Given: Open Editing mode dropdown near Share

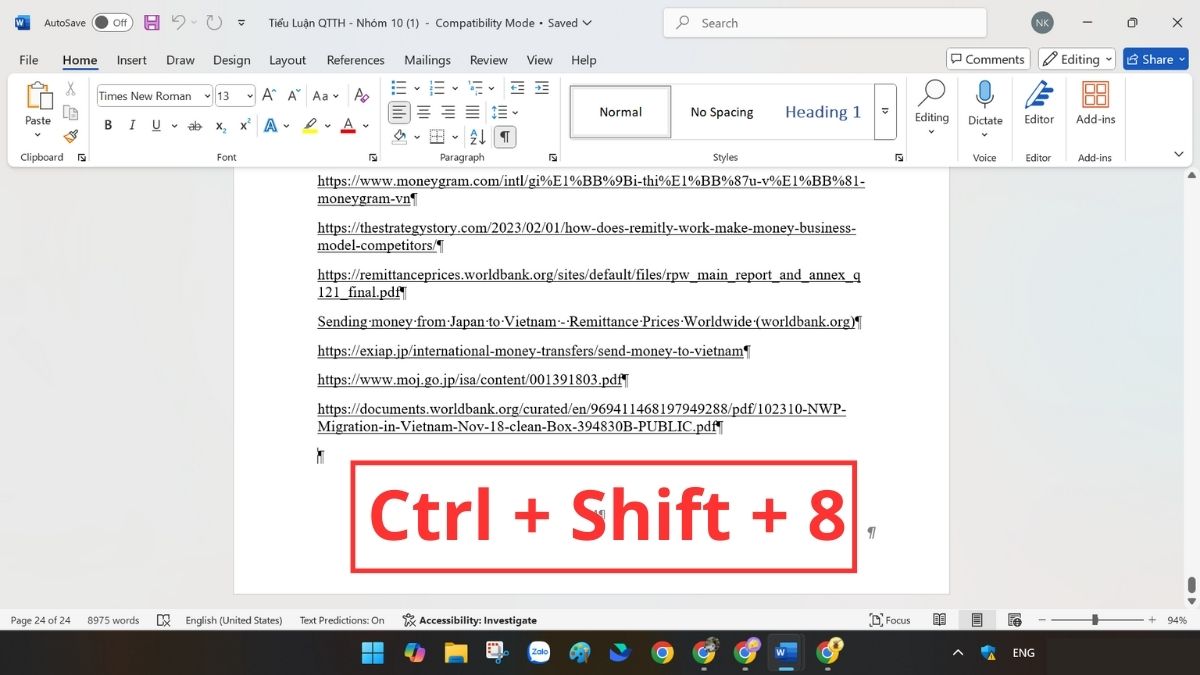Looking at the screenshot, I should tap(1076, 59).
